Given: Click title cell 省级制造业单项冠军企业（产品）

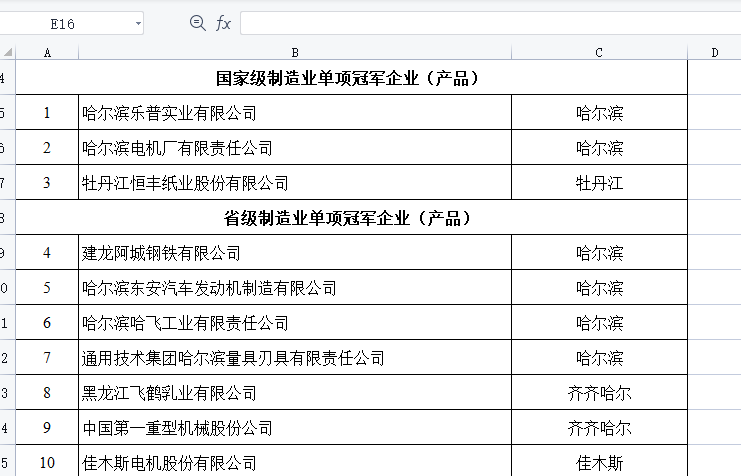Looking at the screenshot, I should point(352,217).
